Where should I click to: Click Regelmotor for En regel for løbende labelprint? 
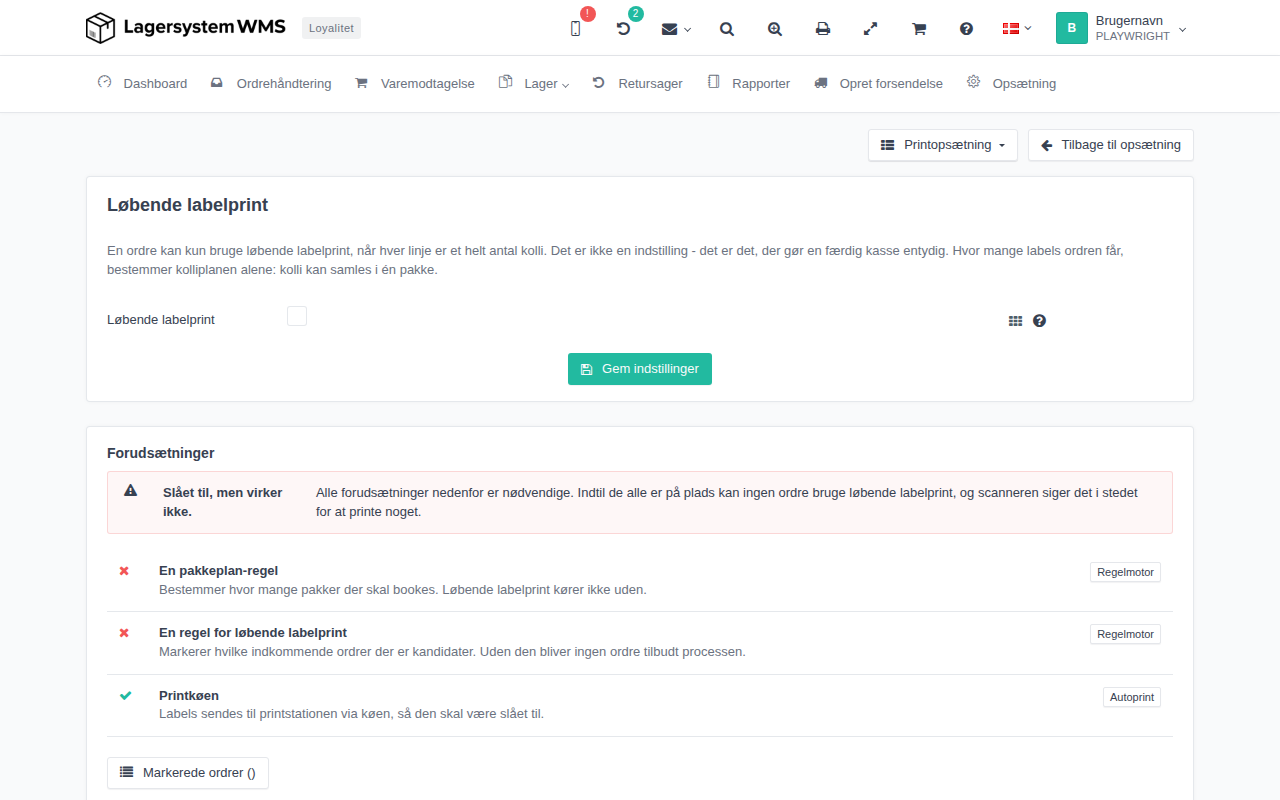[x=1125, y=634]
